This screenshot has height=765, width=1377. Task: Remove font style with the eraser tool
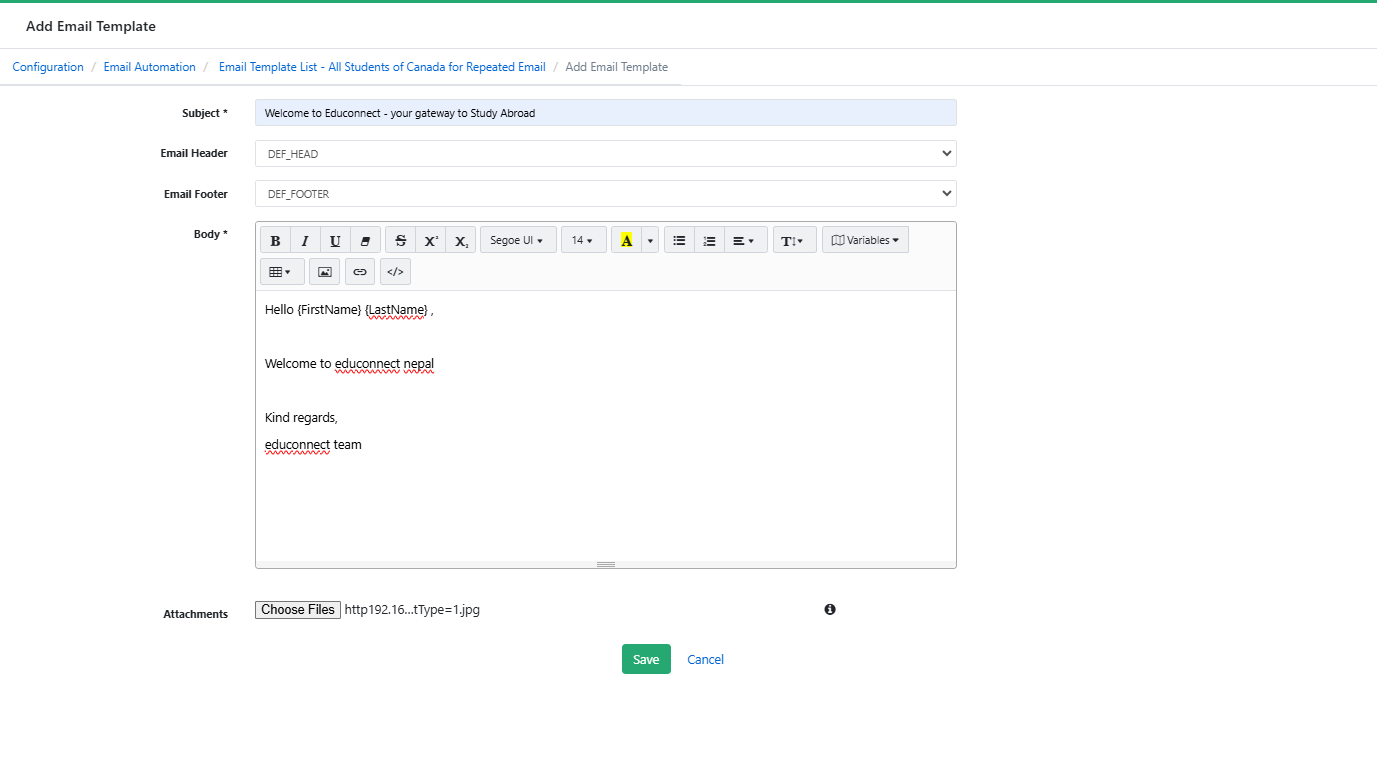point(365,240)
